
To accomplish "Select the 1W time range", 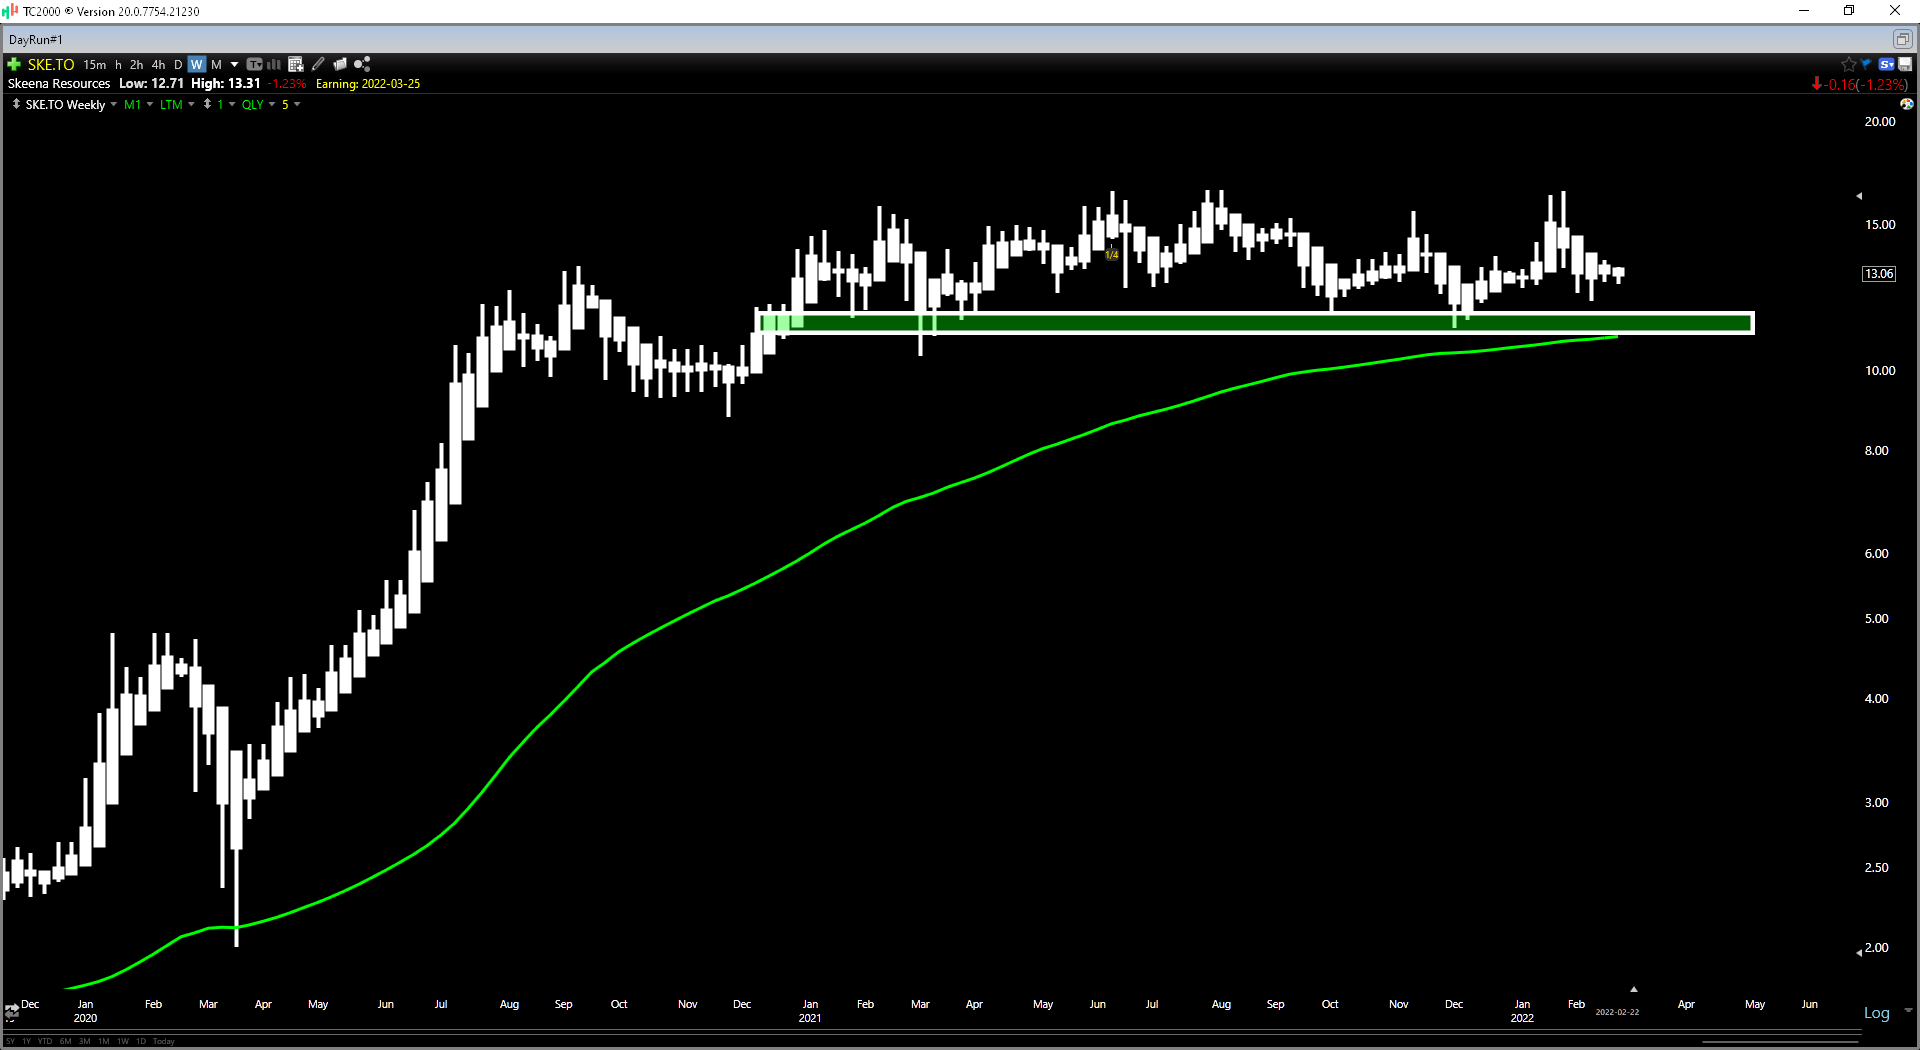I will [123, 1041].
